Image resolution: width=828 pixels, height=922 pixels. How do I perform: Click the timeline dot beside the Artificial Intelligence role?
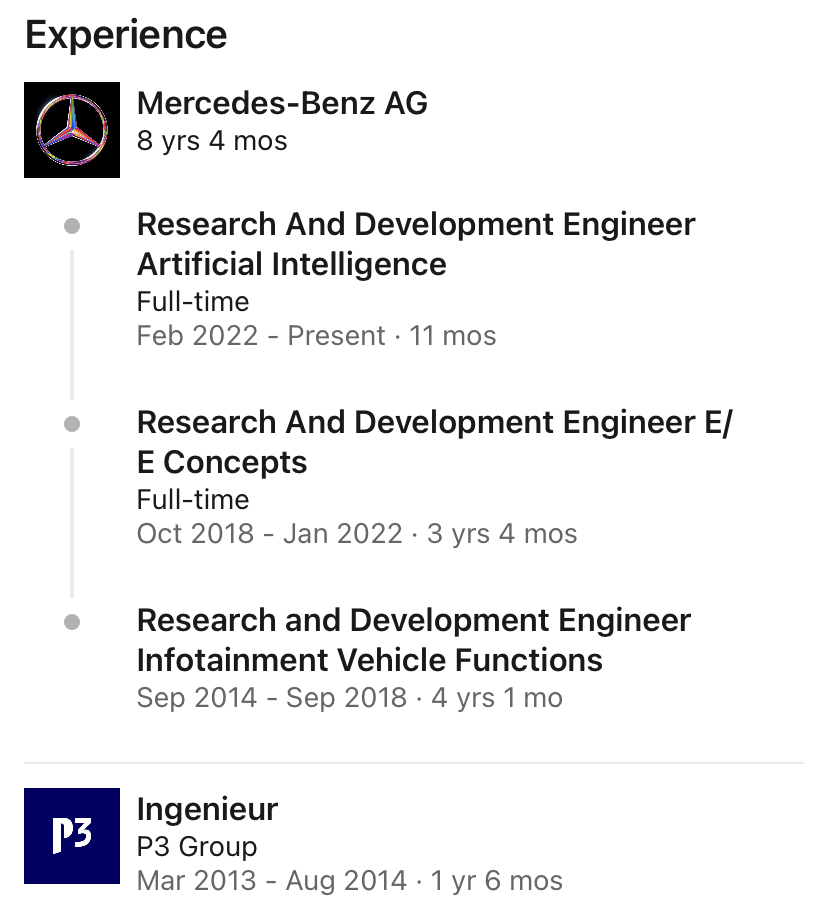[72, 227]
